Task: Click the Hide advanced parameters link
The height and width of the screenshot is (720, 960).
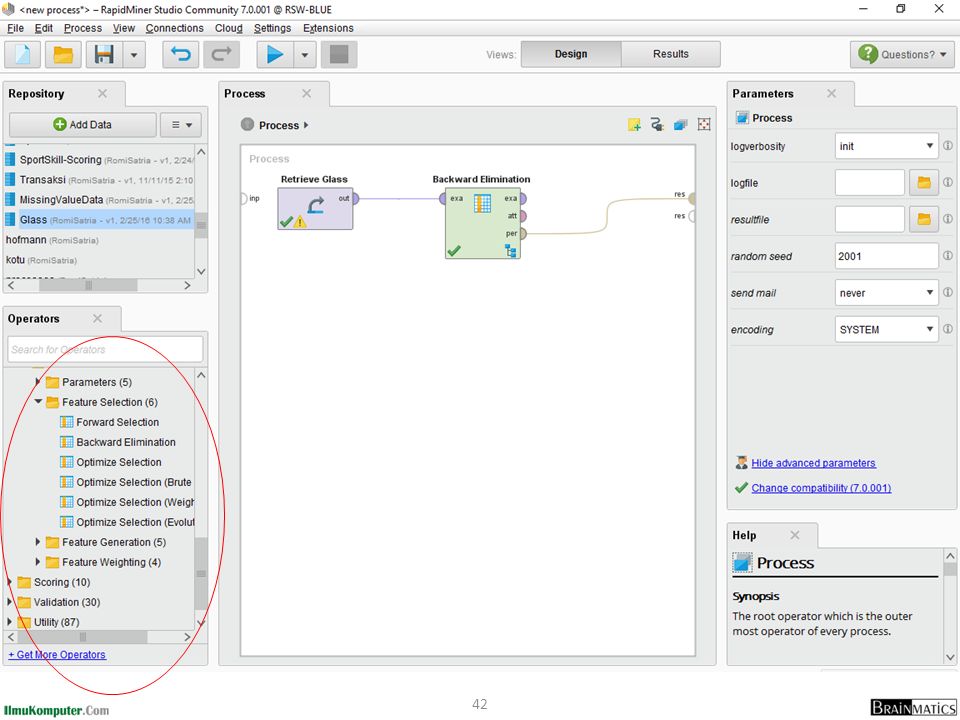Action: tap(813, 463)
